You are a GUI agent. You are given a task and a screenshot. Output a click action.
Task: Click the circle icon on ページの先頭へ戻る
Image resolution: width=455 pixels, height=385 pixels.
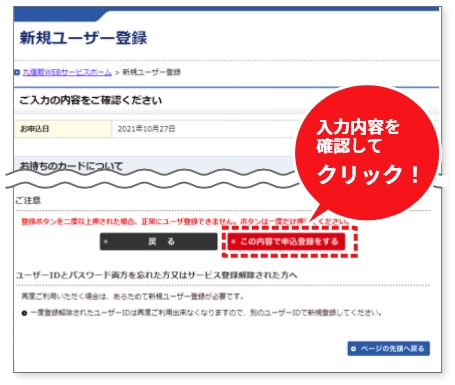click(354, 349)
